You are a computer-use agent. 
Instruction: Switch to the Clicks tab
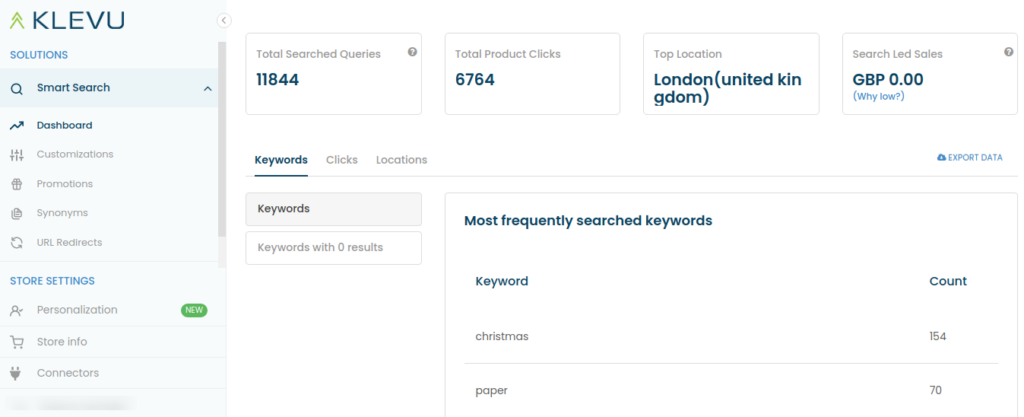[341, 160]
